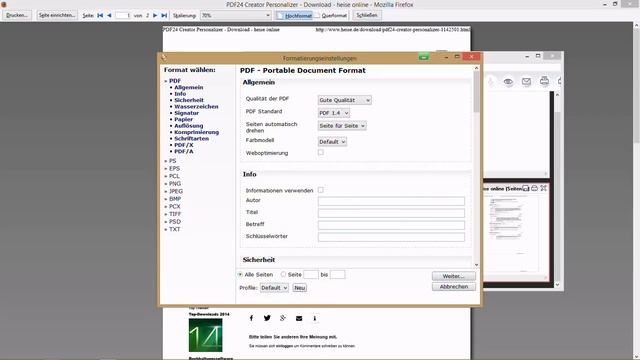640x360 pixels.
Task: Click Seite einrichten... button
Action: click(x=57, y=15)
